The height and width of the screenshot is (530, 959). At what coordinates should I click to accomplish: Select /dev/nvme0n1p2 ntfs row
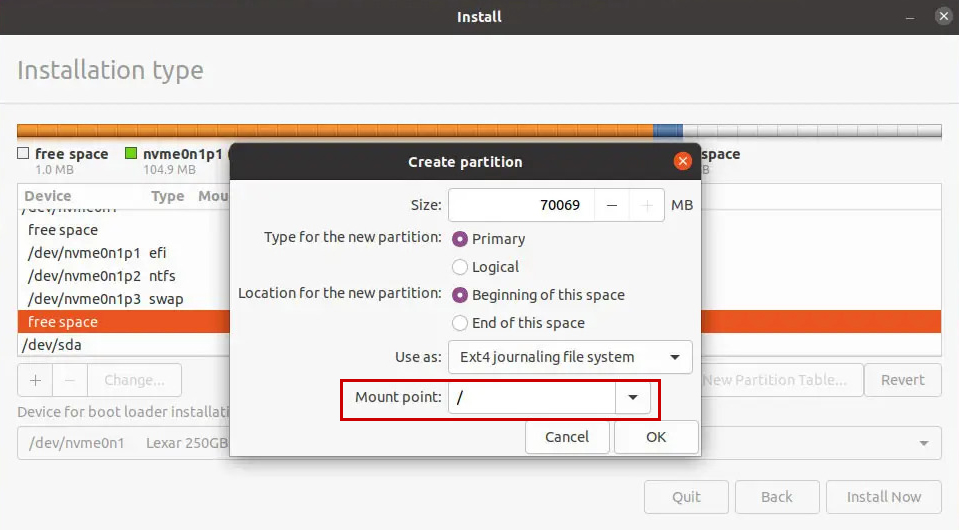pyautogui.click(x=100, y=276)
